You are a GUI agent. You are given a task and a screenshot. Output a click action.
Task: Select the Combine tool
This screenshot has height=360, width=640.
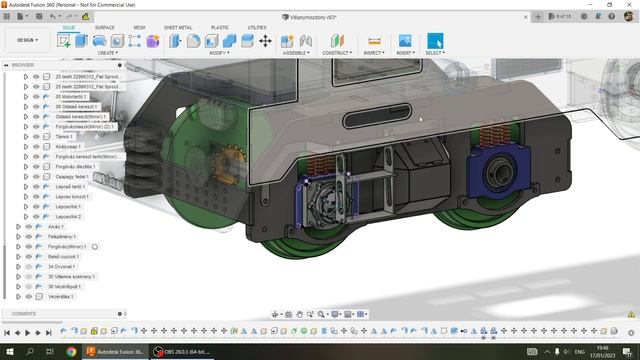click(x=229, y=41)
